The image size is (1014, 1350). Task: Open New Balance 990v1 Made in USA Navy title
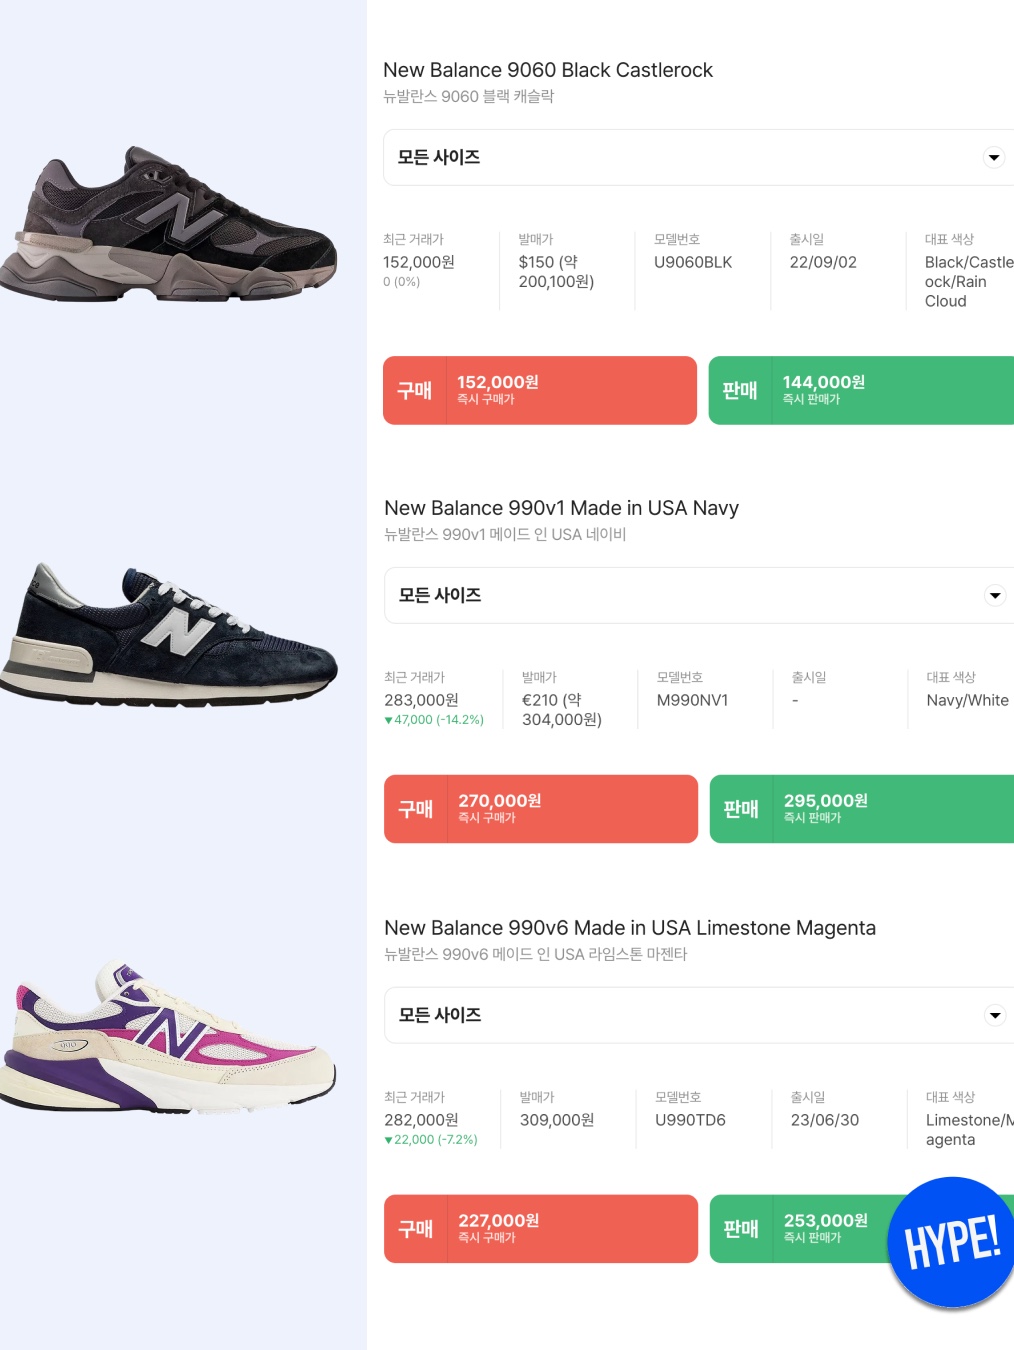click(x=561, y=508)
